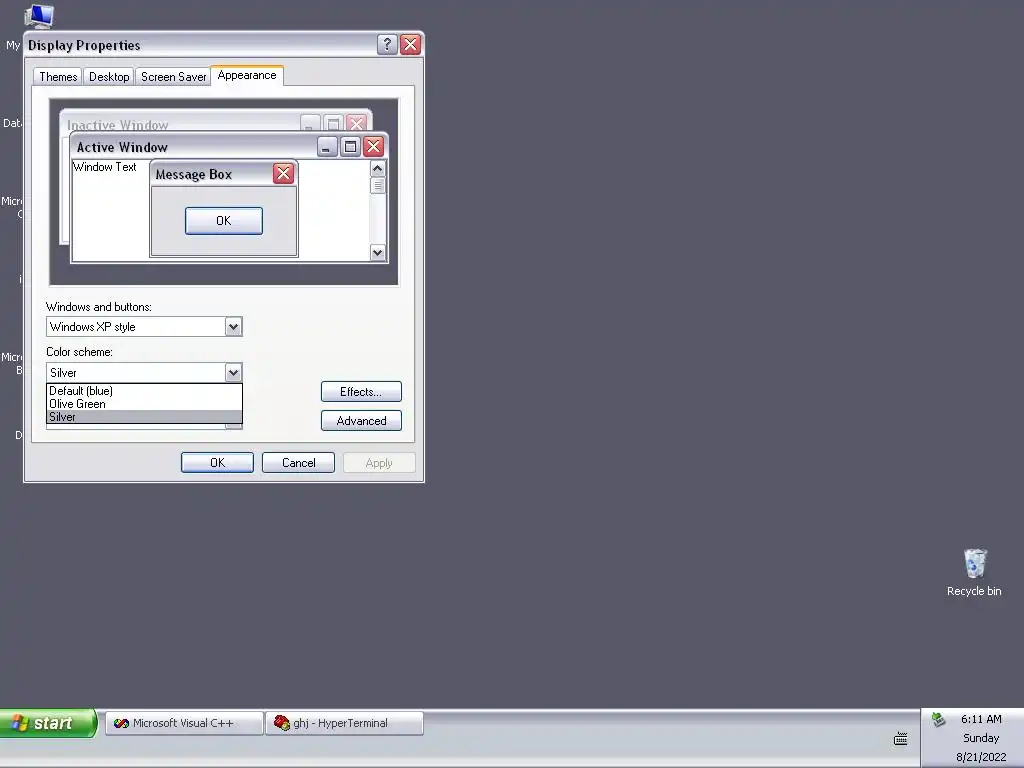Expand the Windows and buttons dropdown
The image size is (1024, 768).
click(233, 327)
